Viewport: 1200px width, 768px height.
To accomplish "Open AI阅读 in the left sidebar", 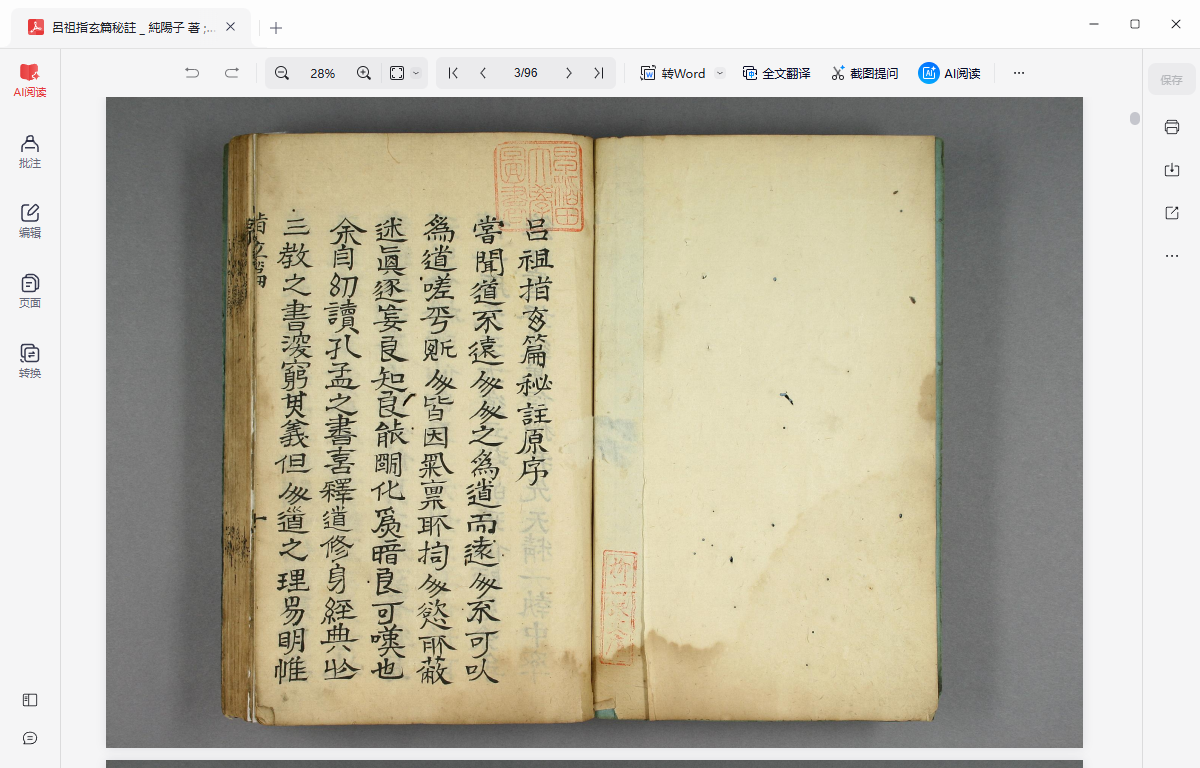I will (30, 81).
